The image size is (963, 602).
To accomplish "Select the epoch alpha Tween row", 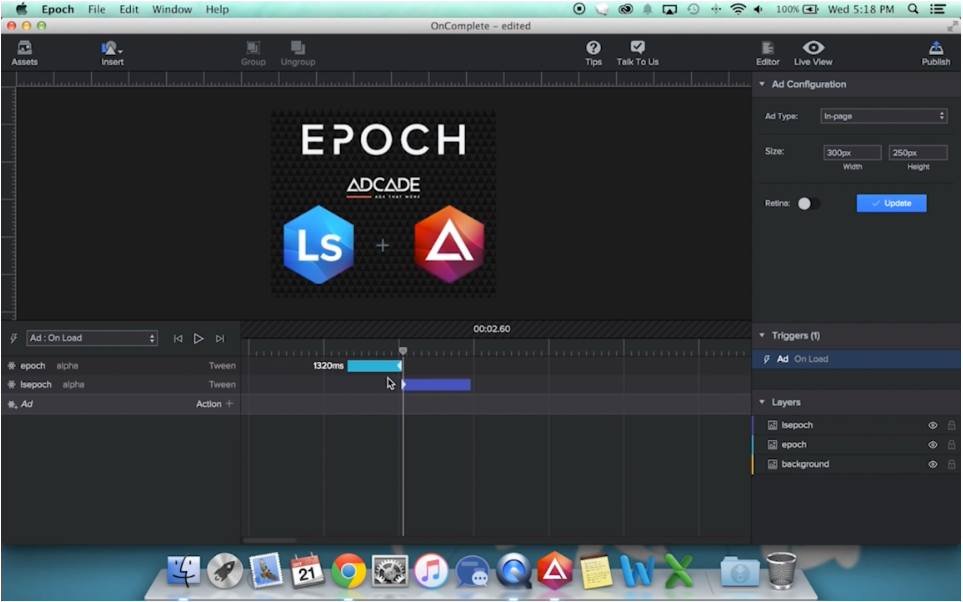I will (121, 366).
